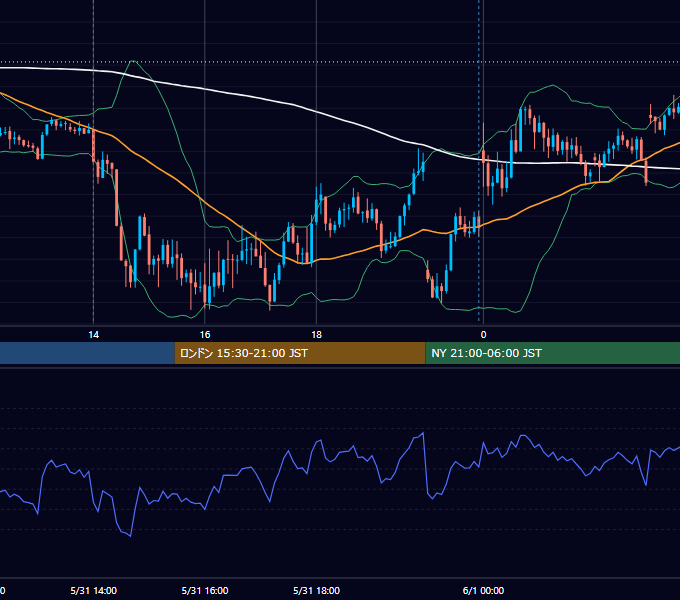The width and height of the screenshot is (680, 600).
Task: Click the 14 label on the chart time axis
Action: (x=94, y=335)
